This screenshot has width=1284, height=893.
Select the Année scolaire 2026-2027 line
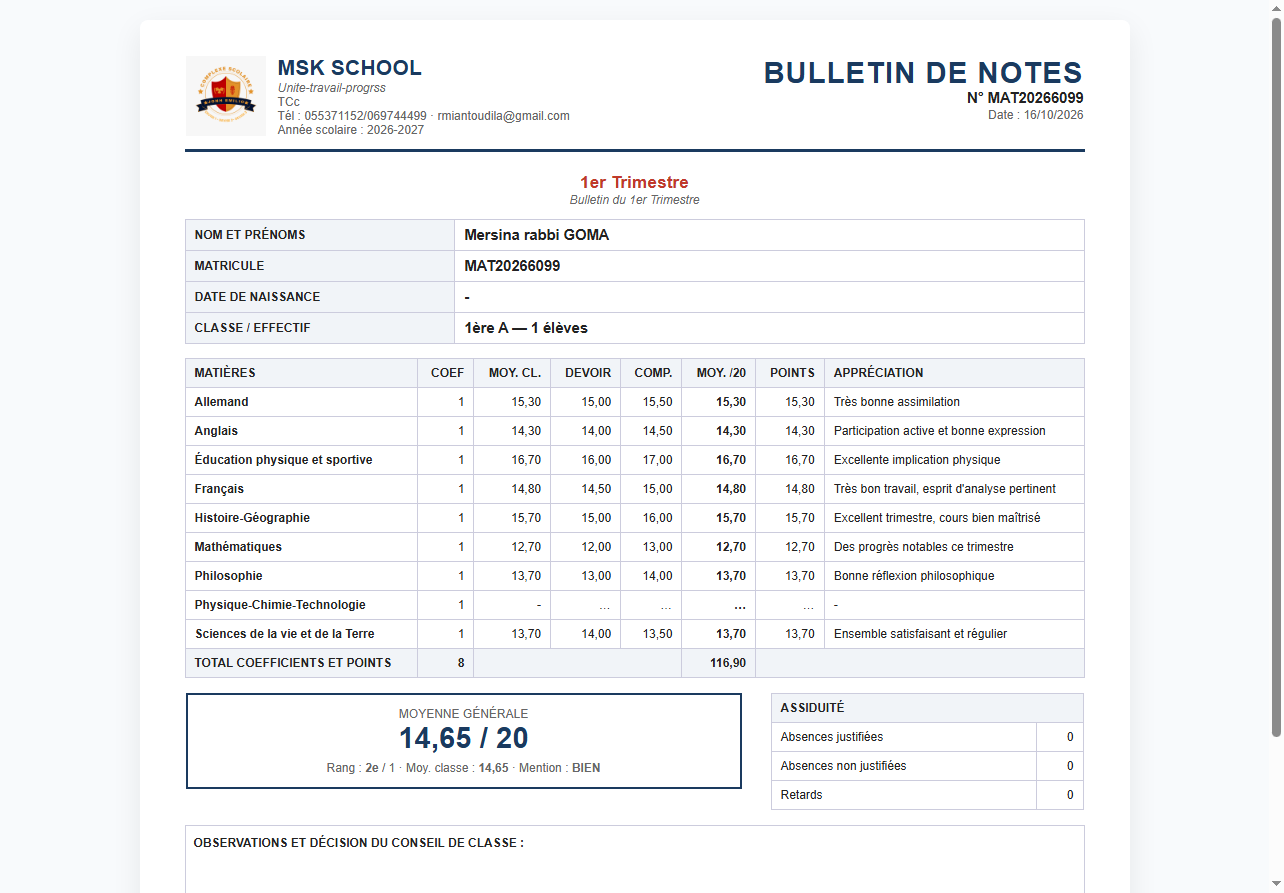tap(351, 130)
